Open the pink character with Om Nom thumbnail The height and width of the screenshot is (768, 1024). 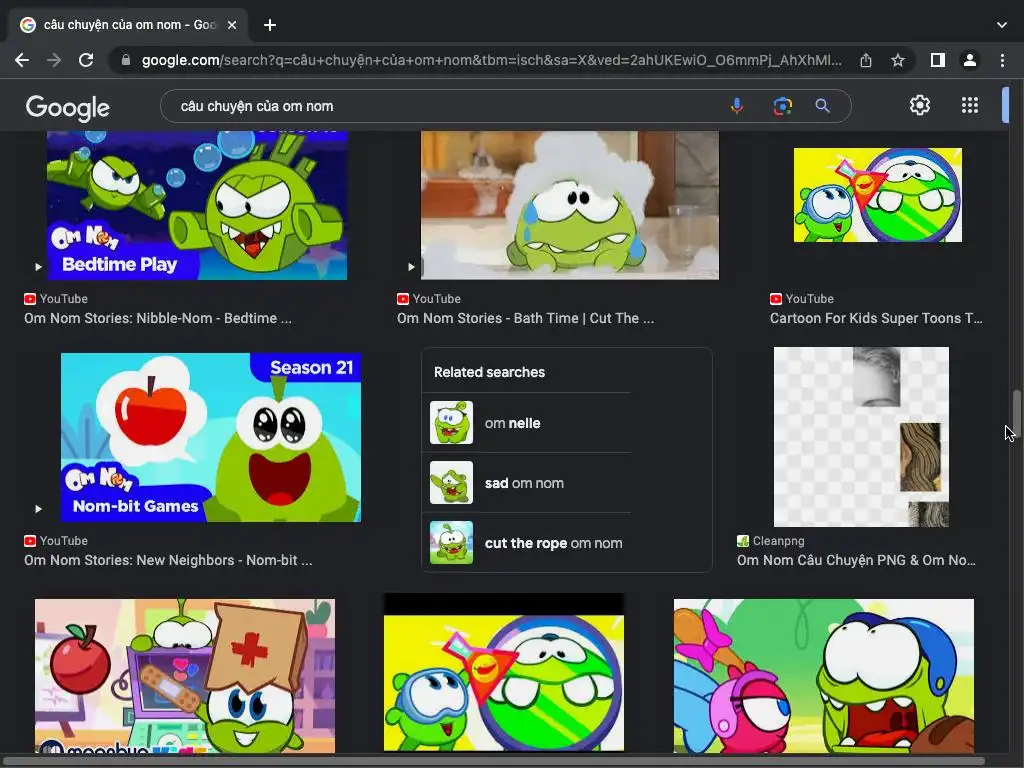tap(824, 675)
